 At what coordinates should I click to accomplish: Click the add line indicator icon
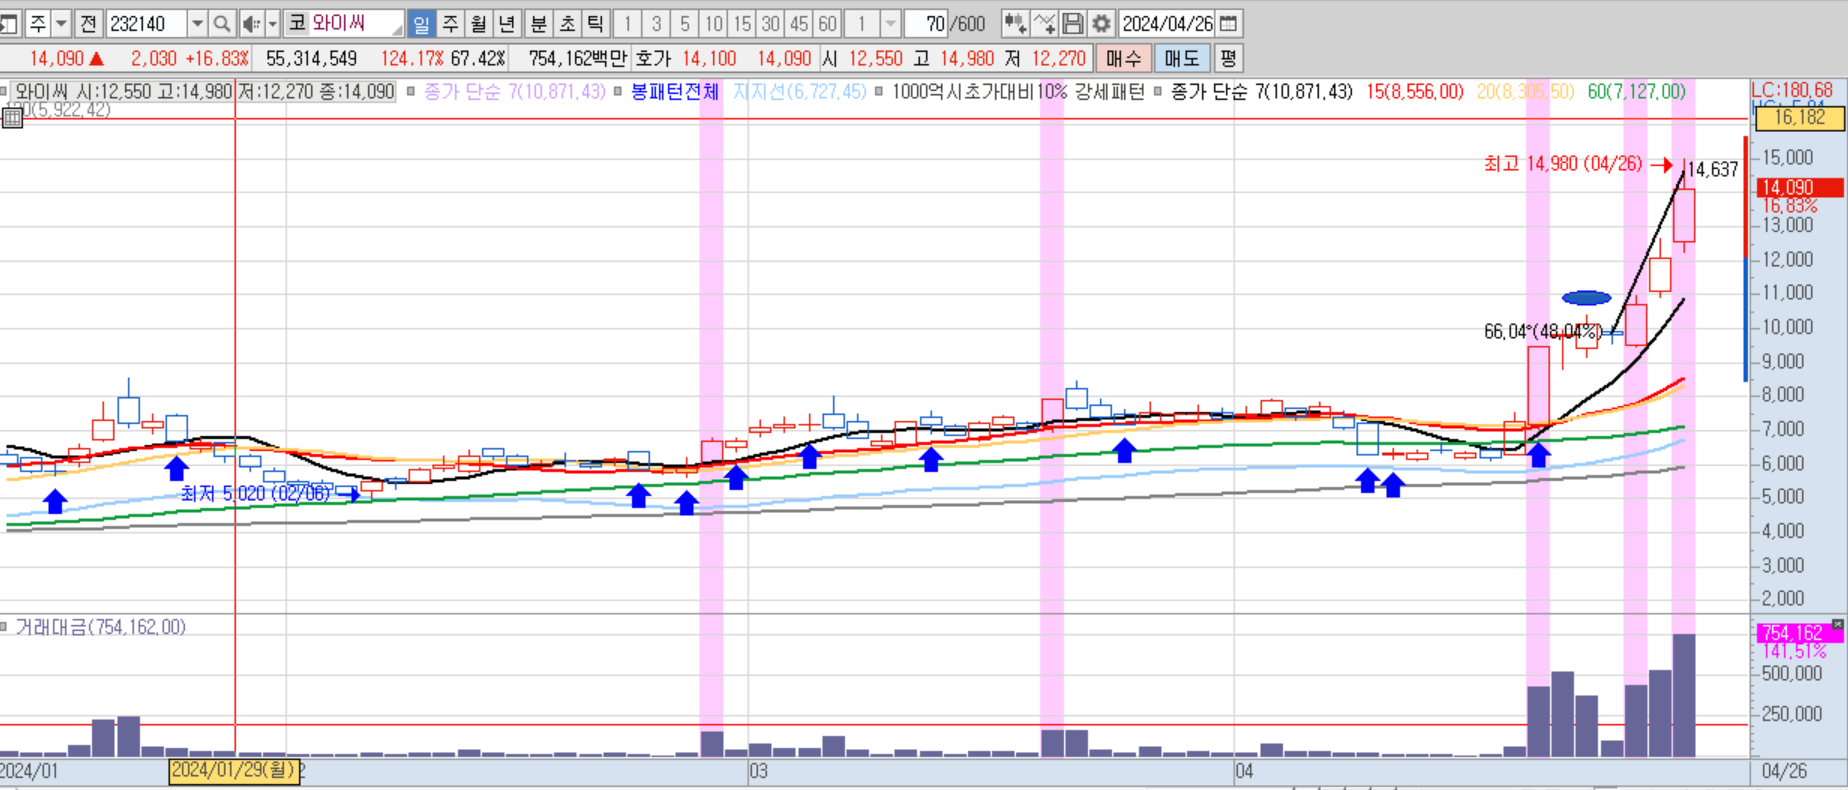[x=1043, y=23]
